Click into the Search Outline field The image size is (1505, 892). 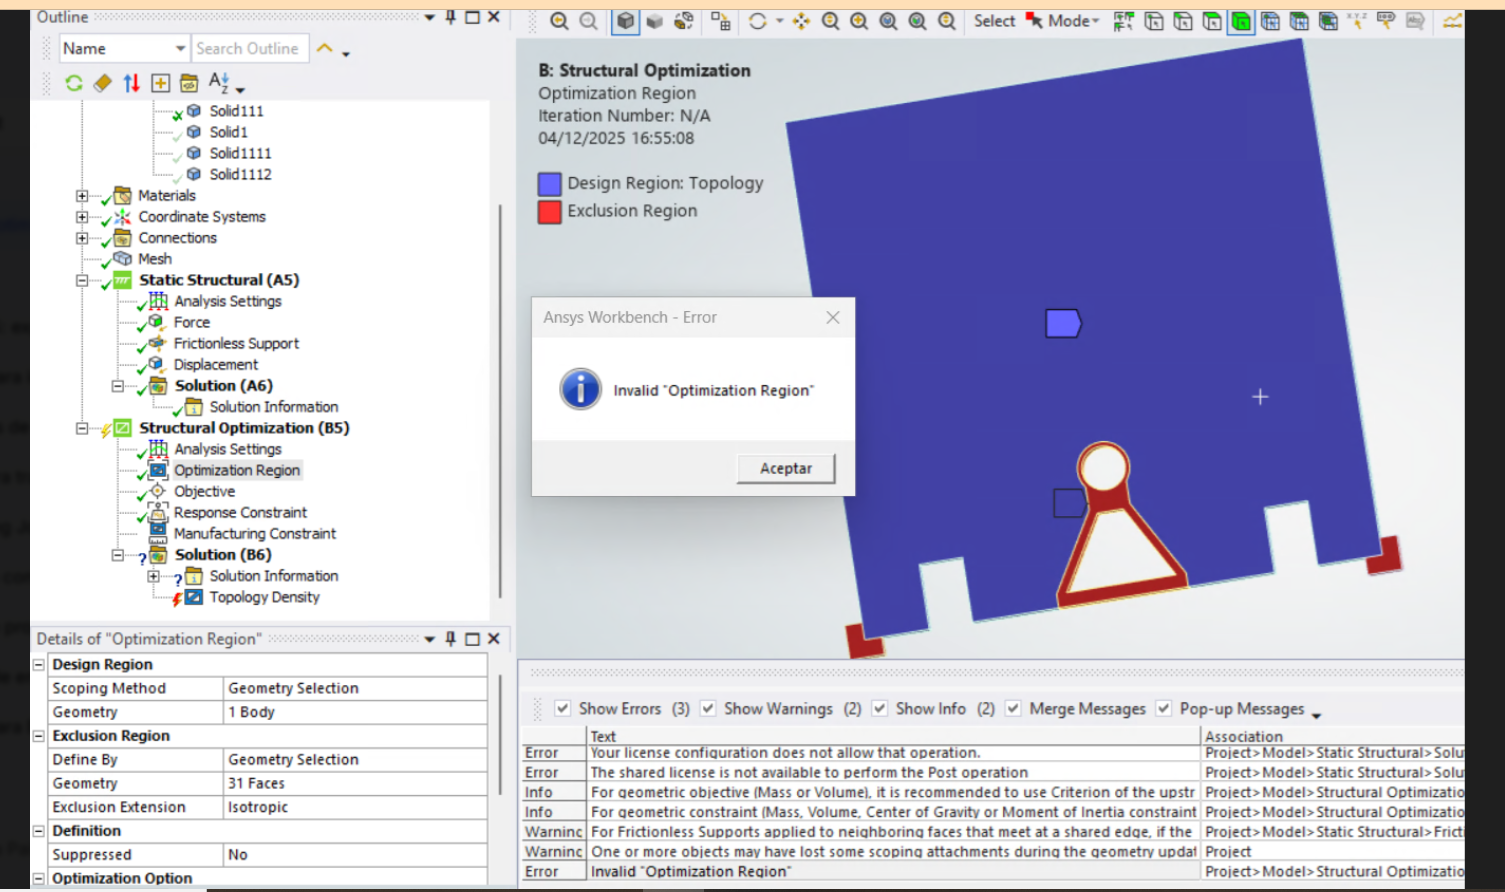point(247,48)
